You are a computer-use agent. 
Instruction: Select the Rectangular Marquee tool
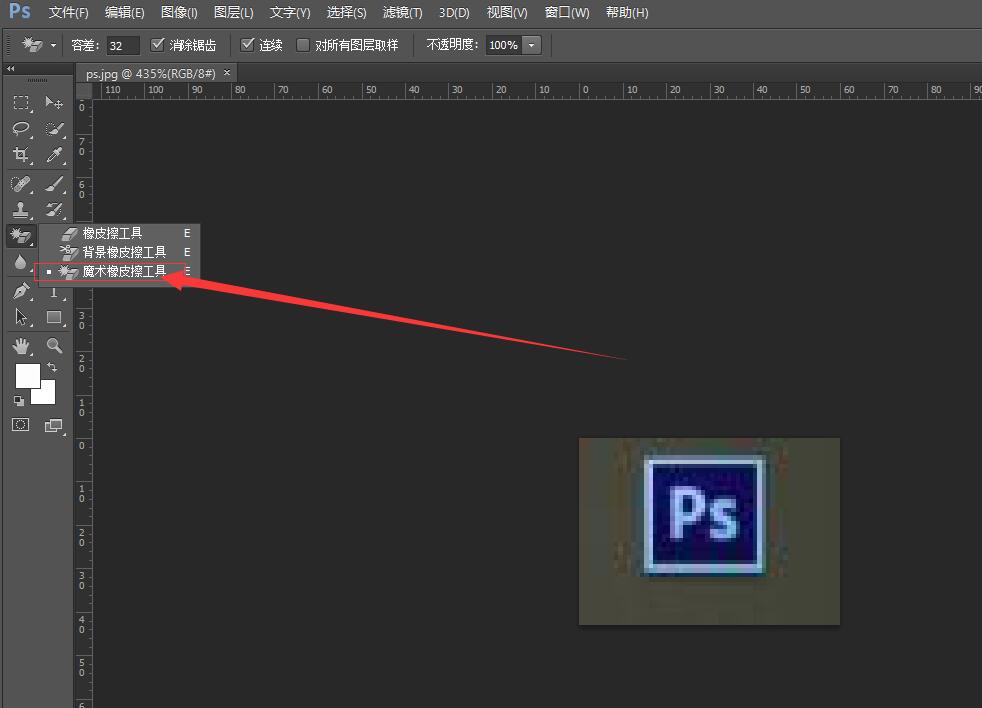pos(21,103)
